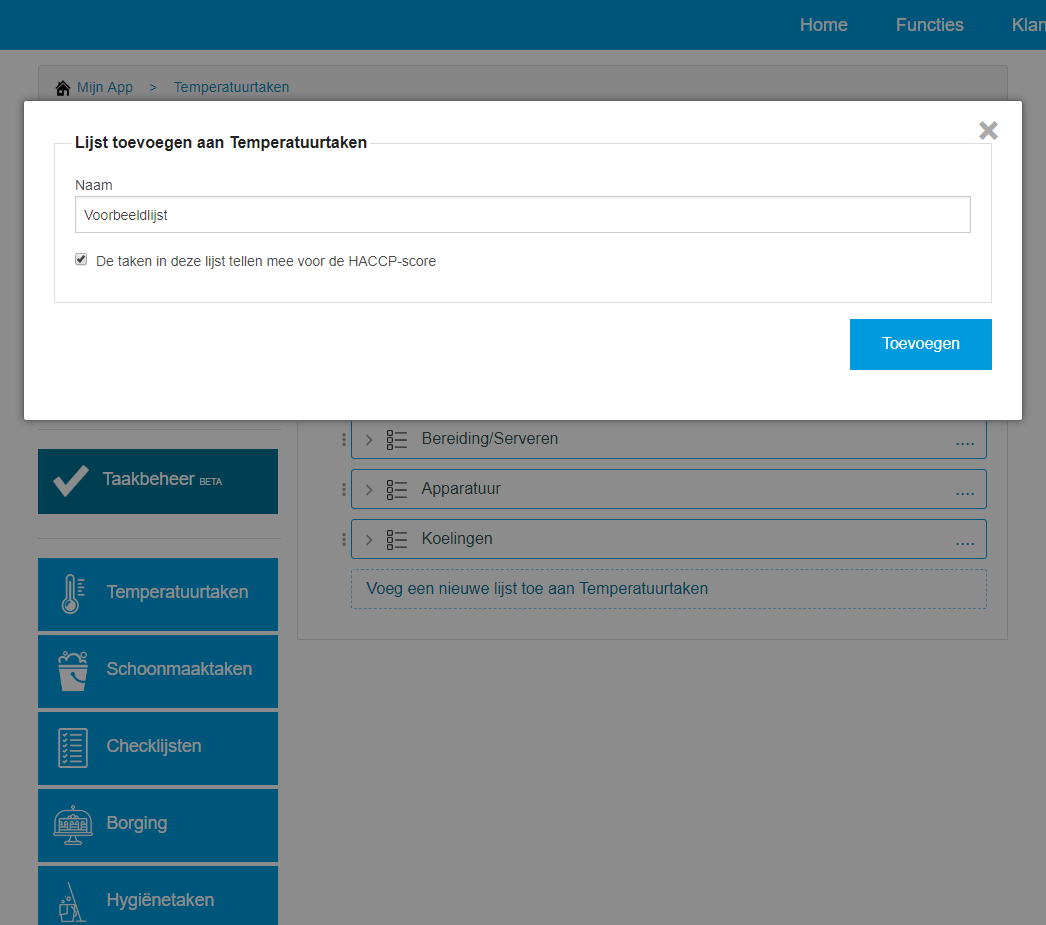Click drag handle of Bereiding/Serveren row
Image resolution: width=1046 pixels, height=925 pixels.
(x=344, y=439)
